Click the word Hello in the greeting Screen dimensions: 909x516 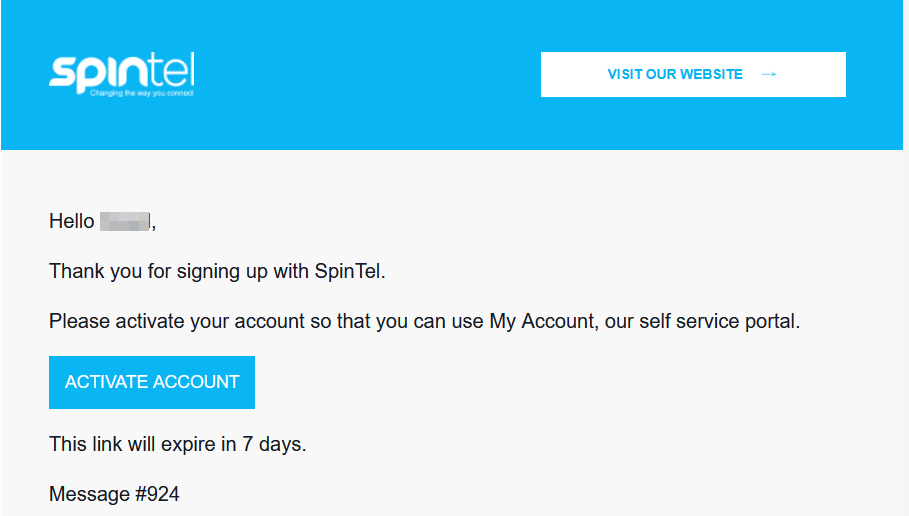pos(71,221)
